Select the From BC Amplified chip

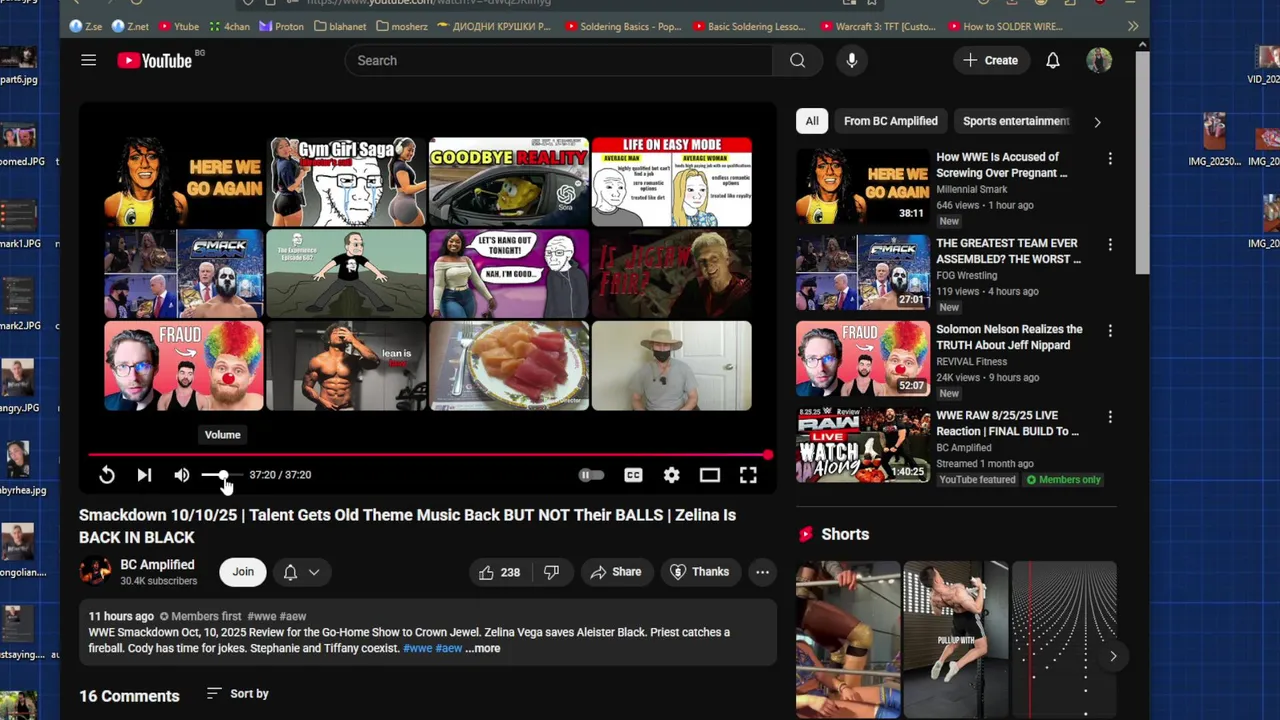891,121
